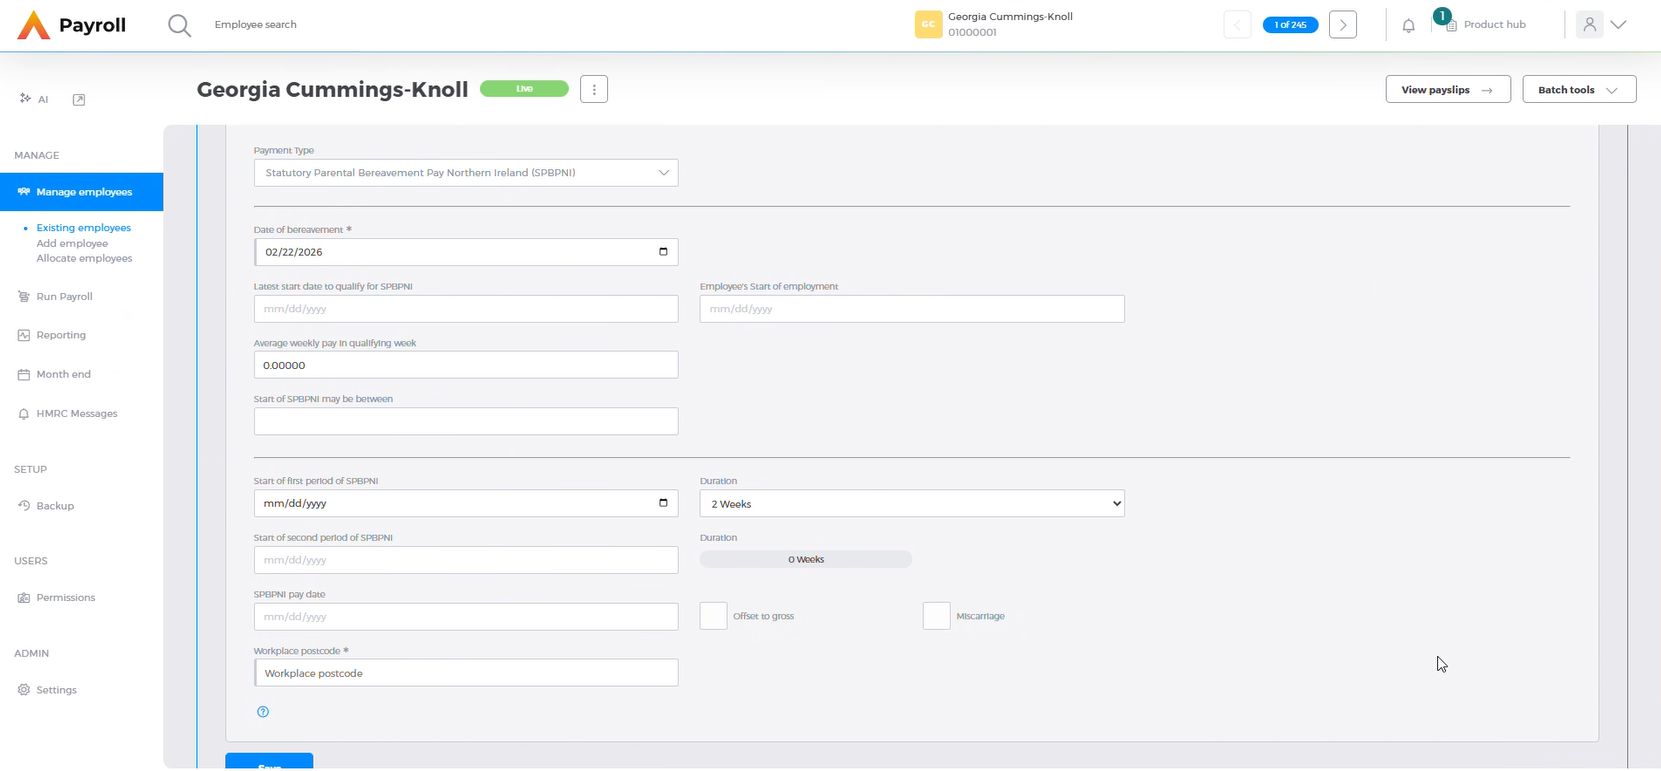Click Latest start date to qualify field

(466, 309)
